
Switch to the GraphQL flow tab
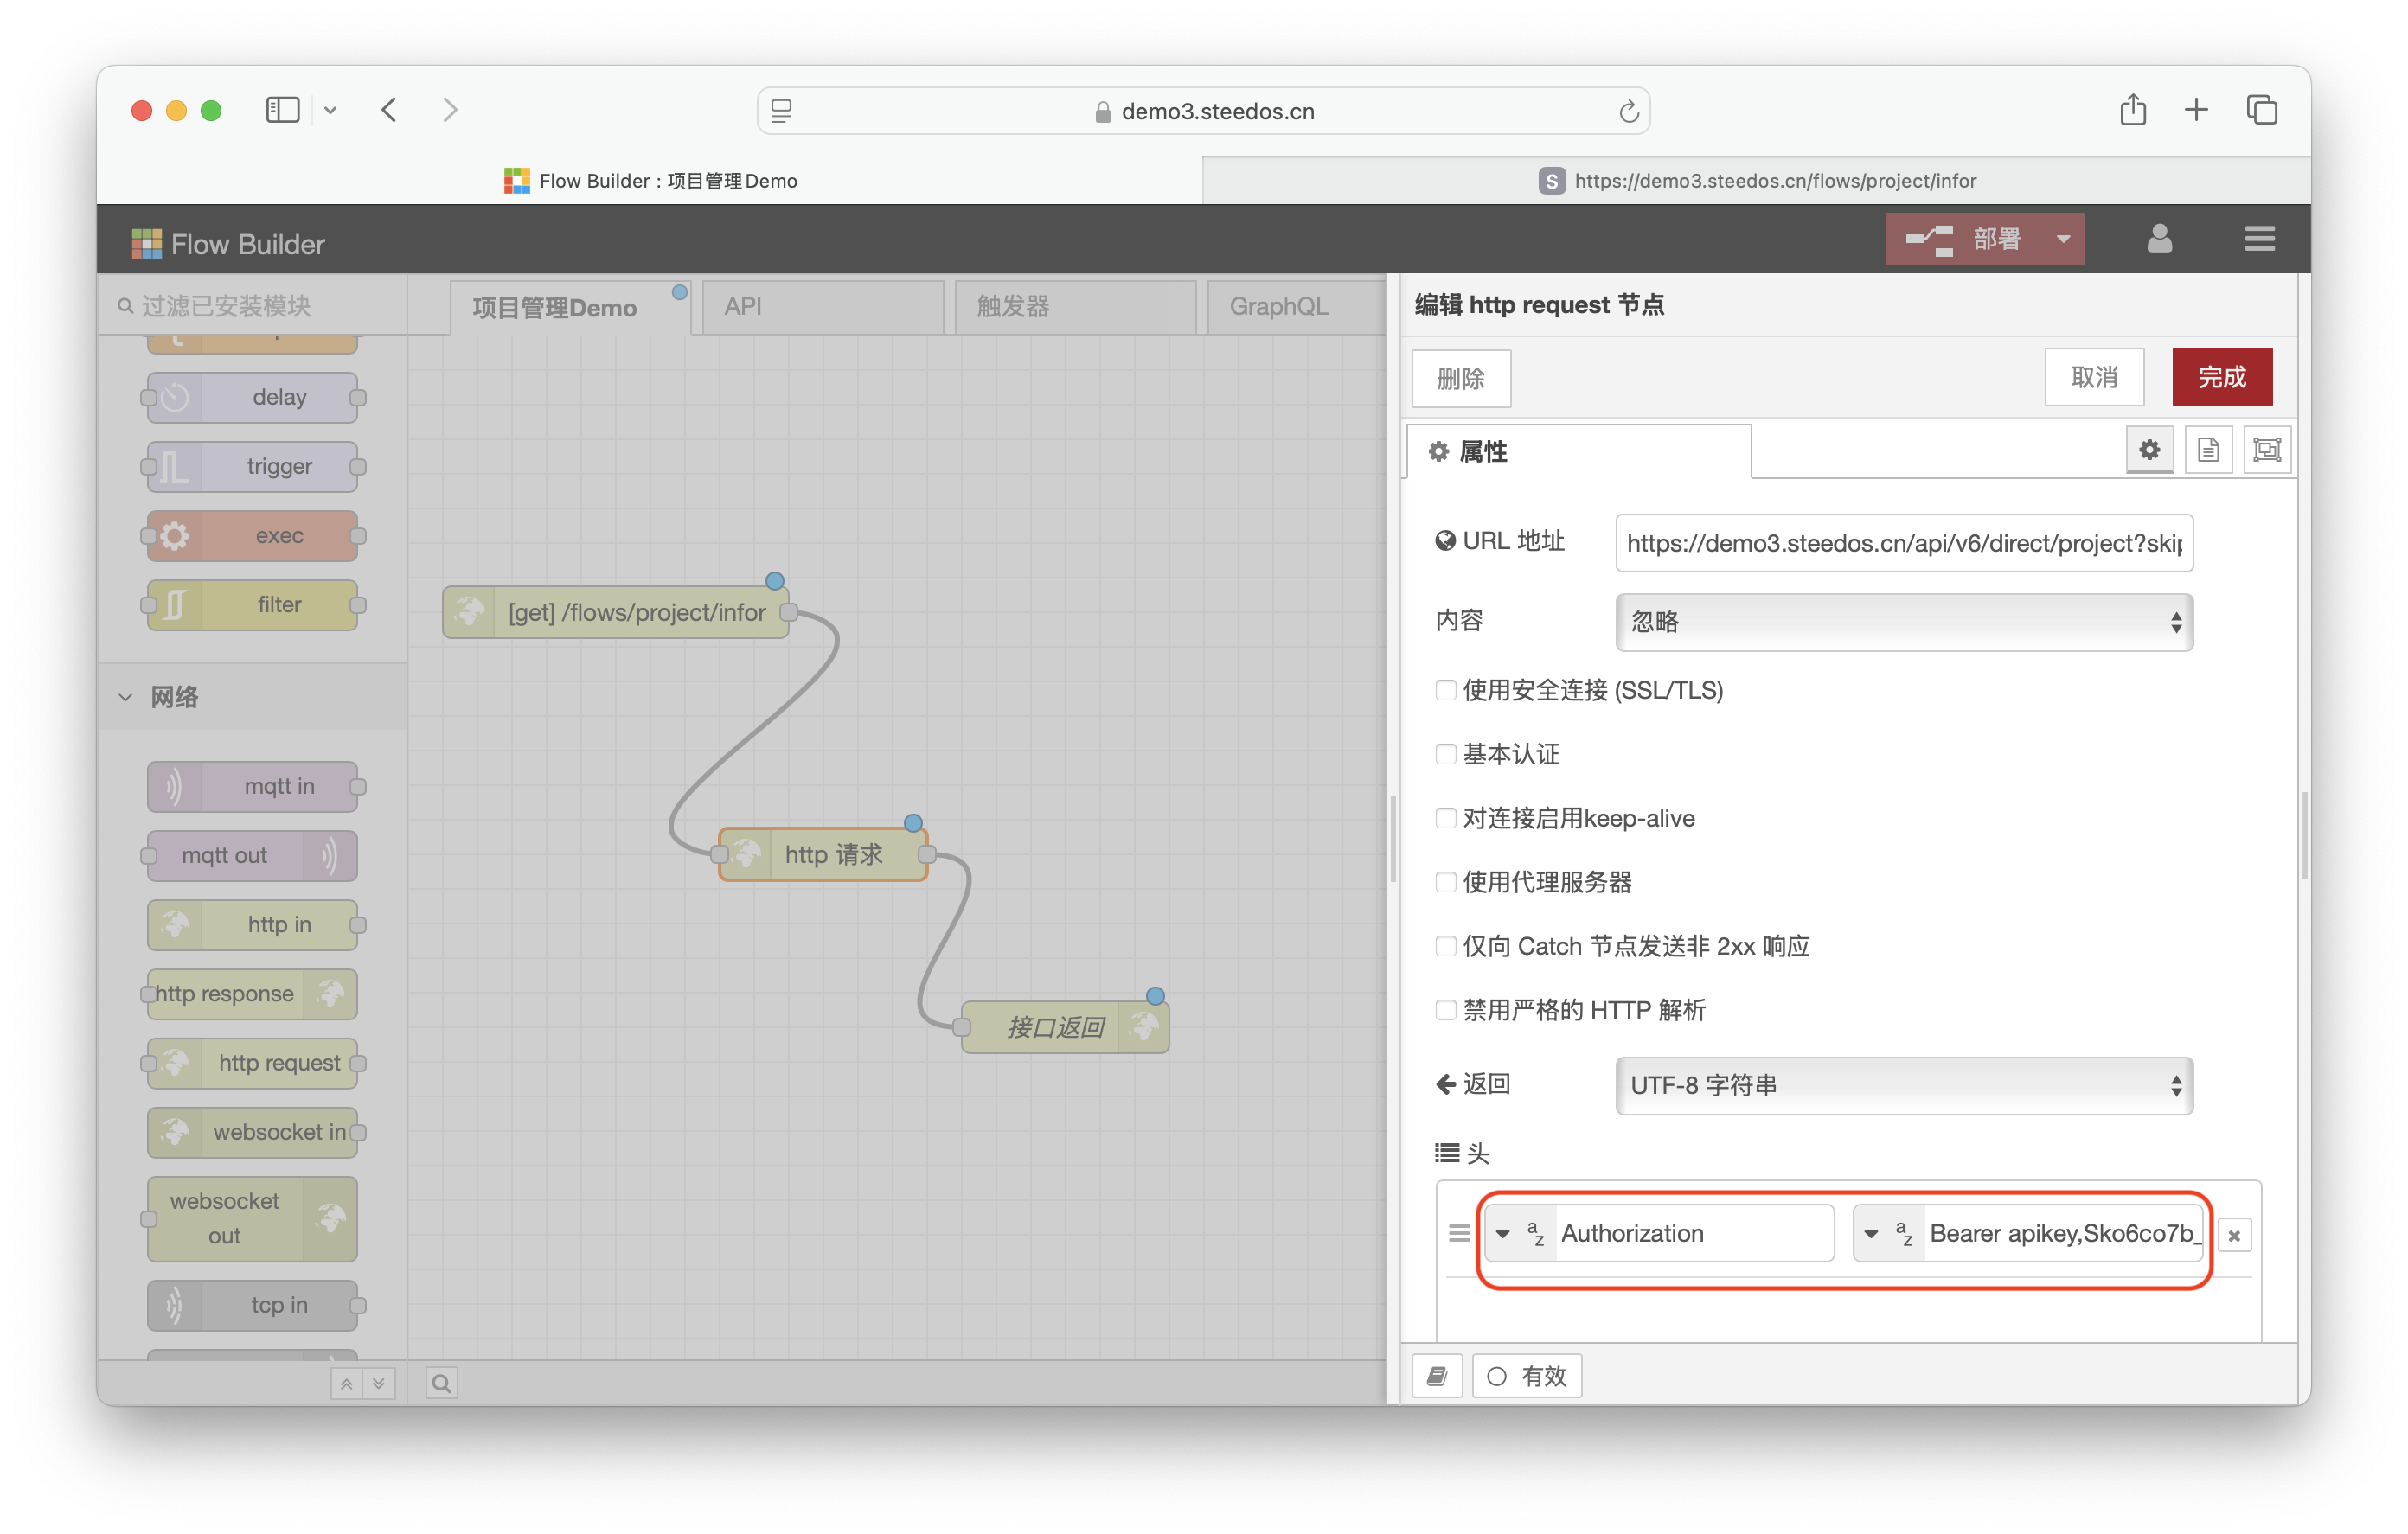click(x=1296, y=307)
